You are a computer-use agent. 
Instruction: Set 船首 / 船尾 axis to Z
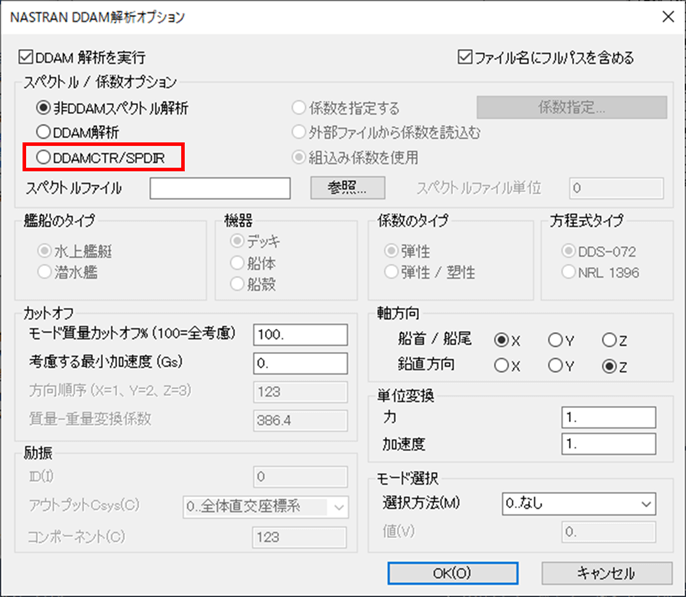coord(609,340)
